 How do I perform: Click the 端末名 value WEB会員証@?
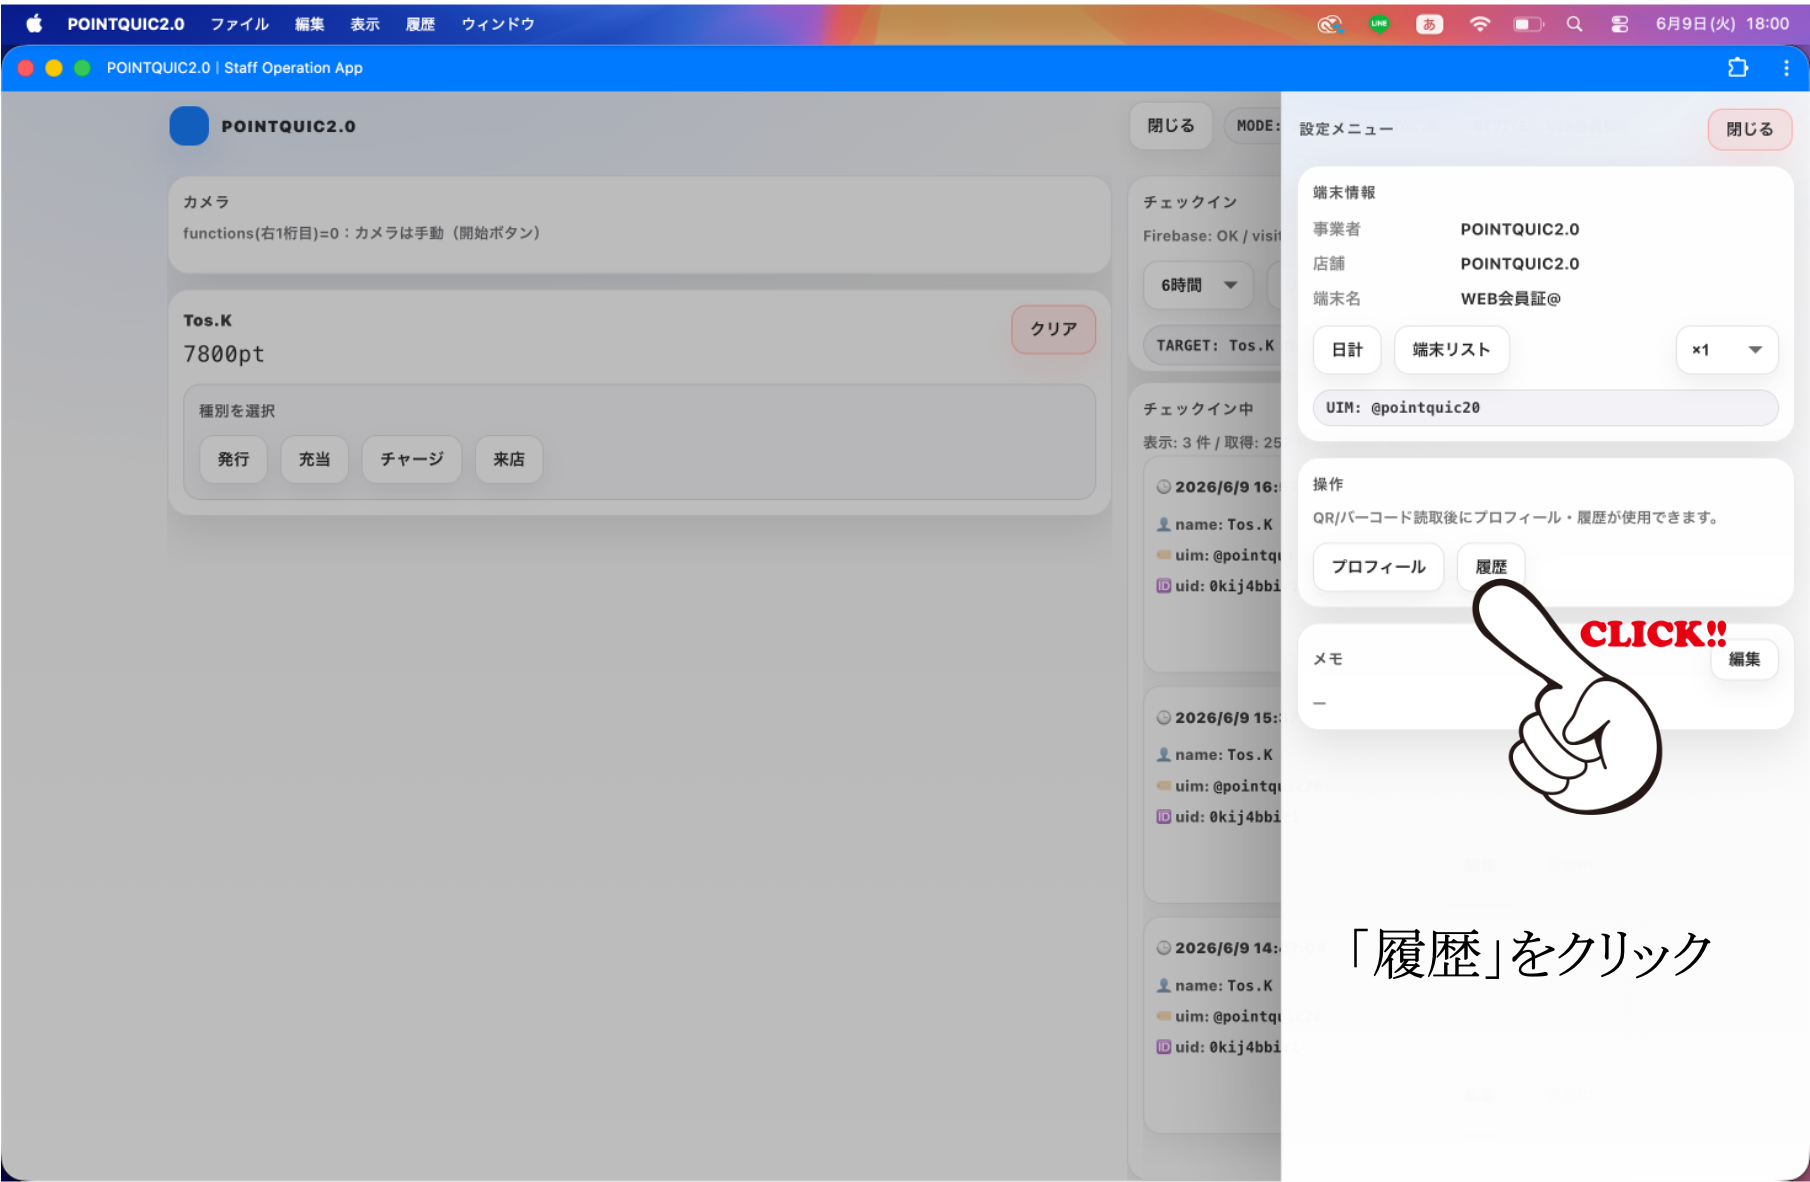pyautogui.click(x=1510, y=299)
